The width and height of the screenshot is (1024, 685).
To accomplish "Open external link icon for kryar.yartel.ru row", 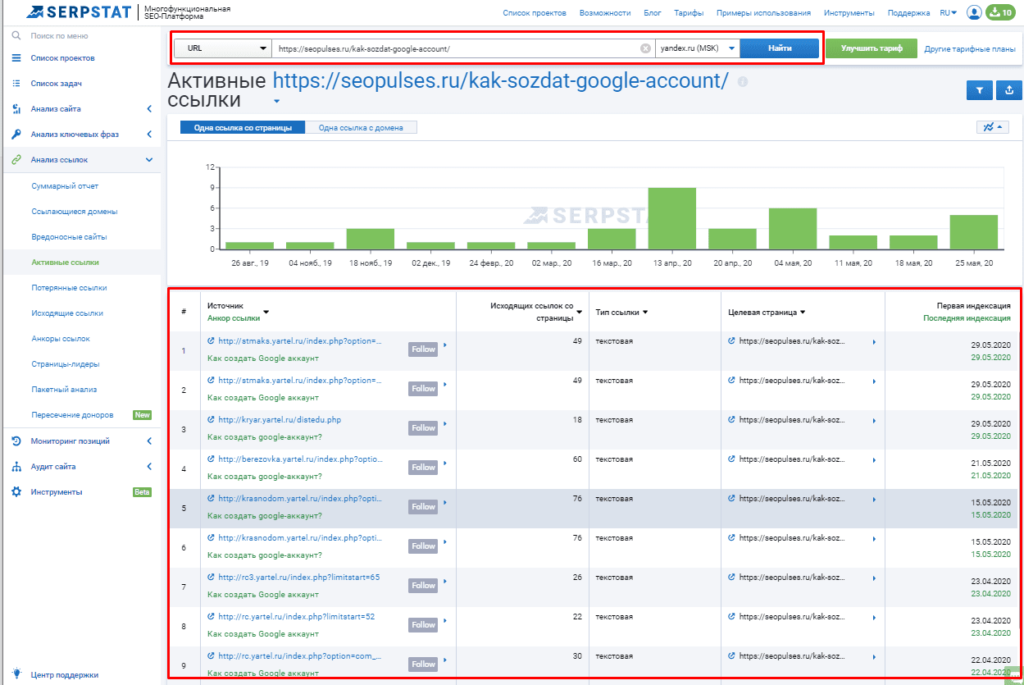I will [x=211, y=420].
